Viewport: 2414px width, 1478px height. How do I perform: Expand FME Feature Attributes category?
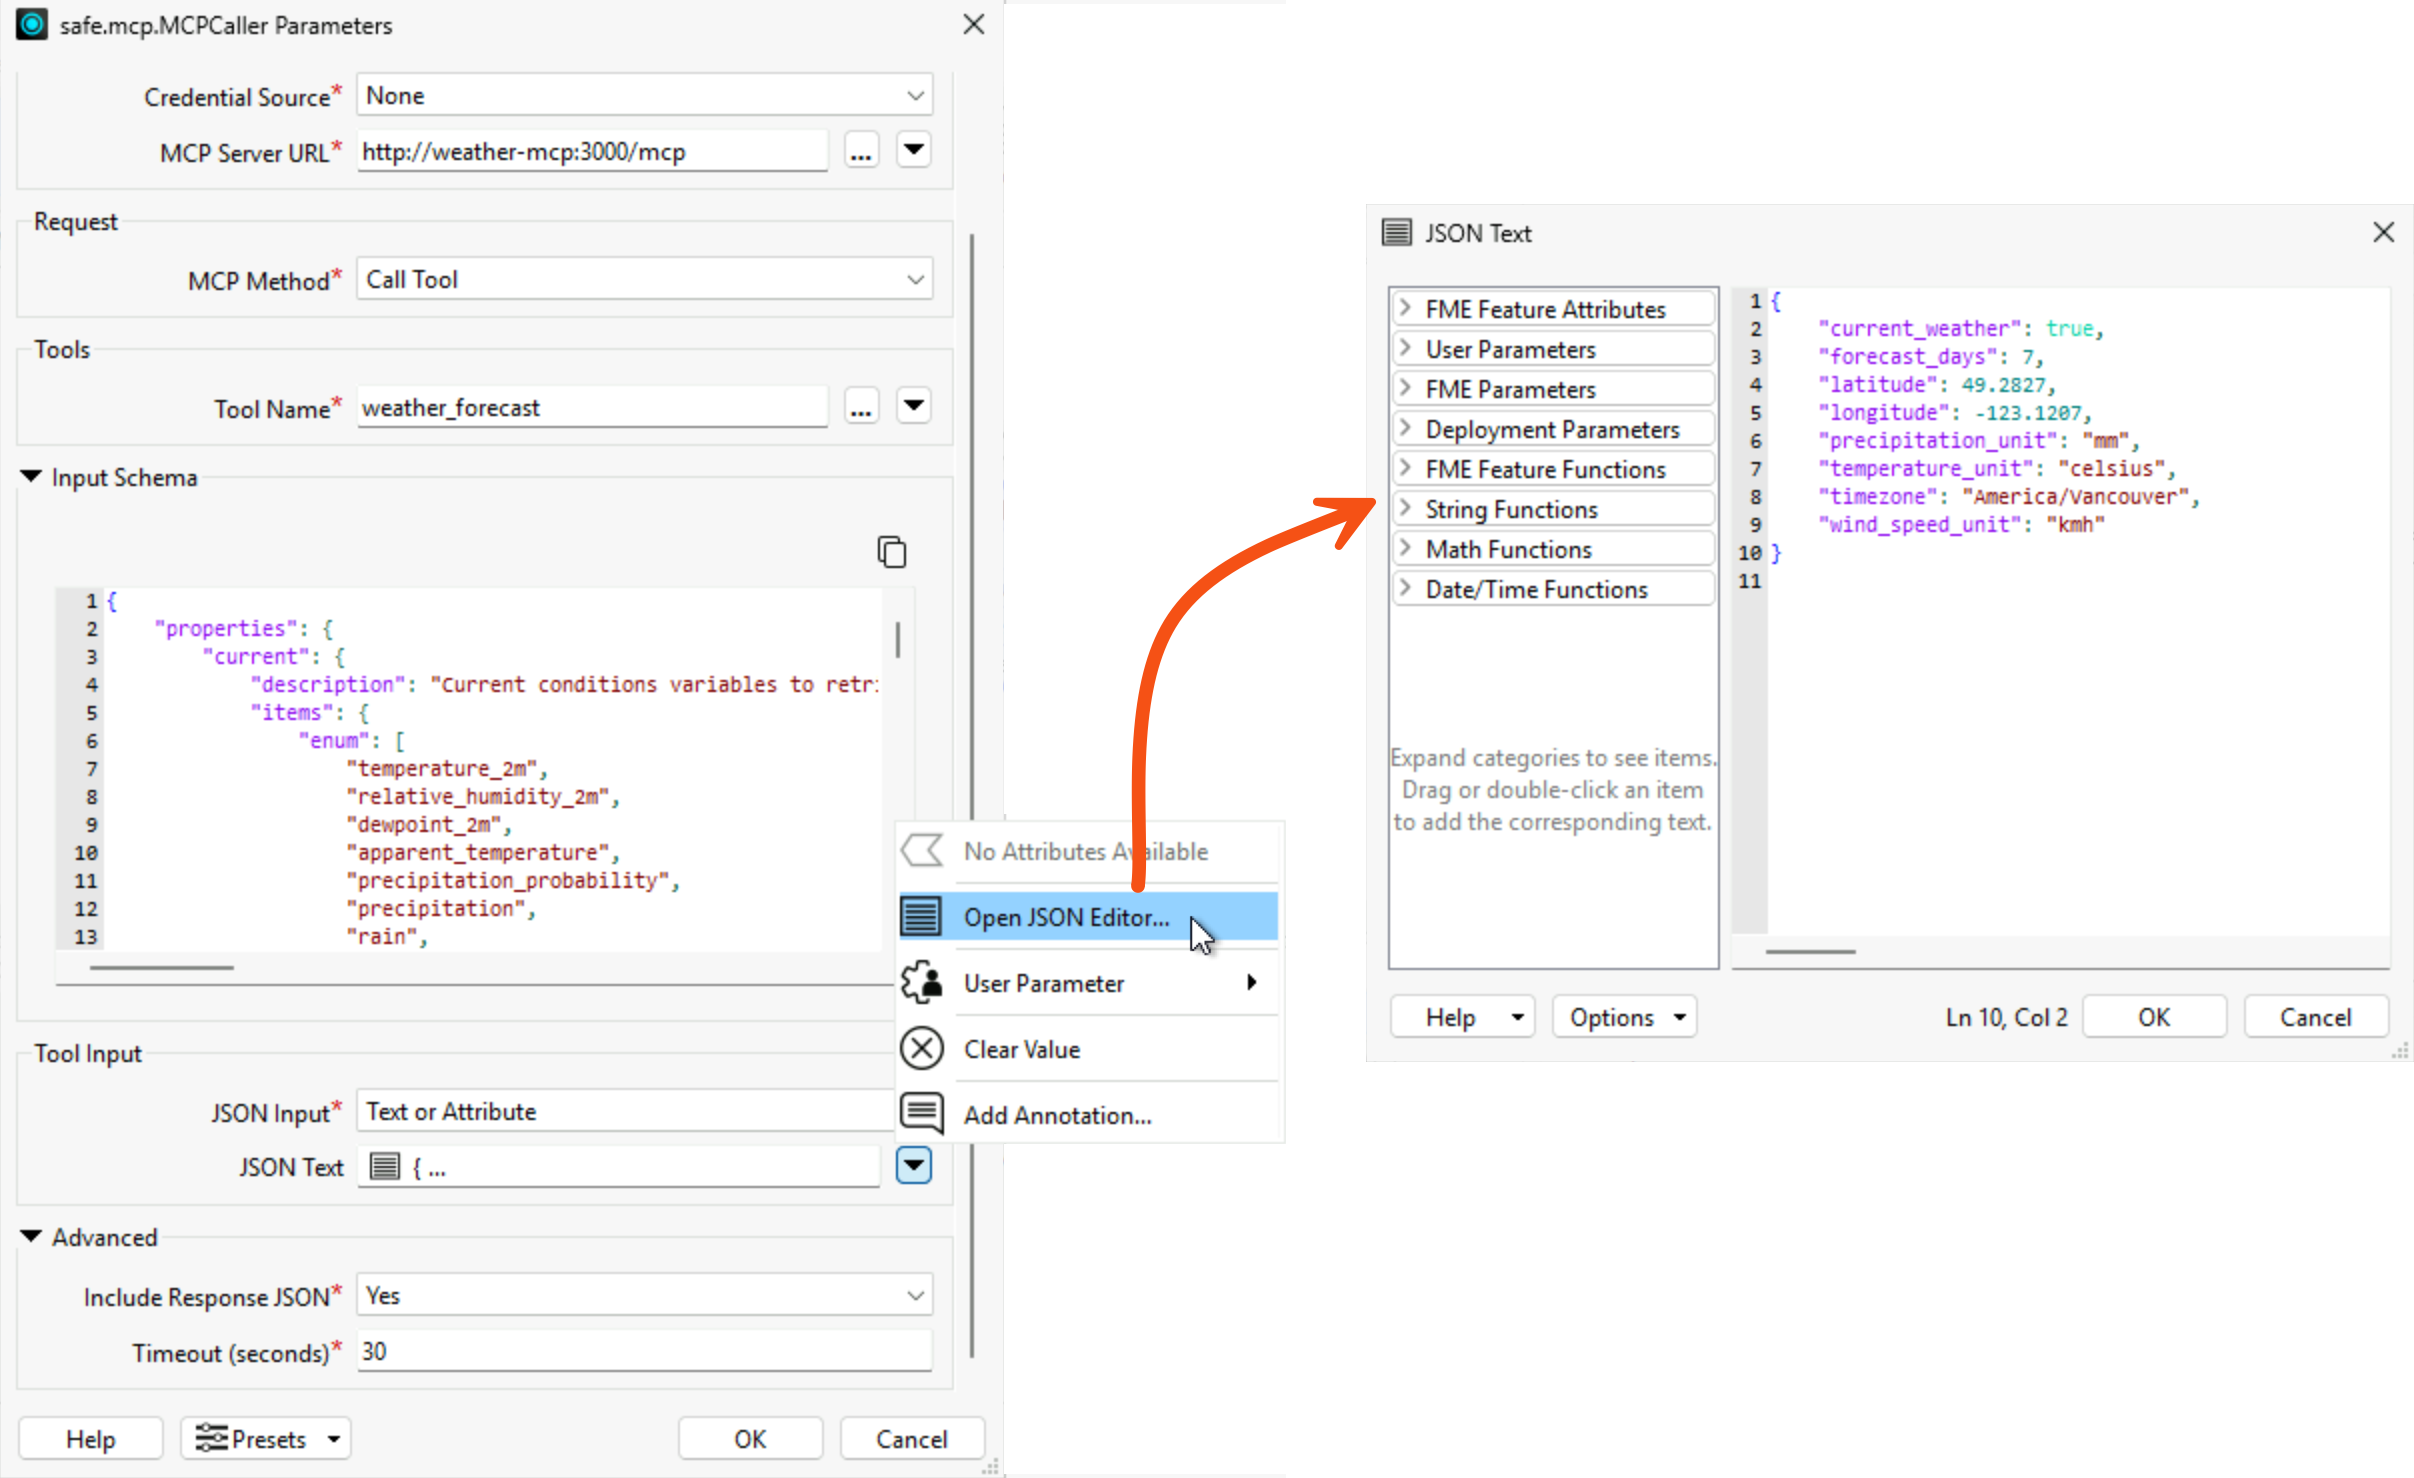[x=1405, y=308]
